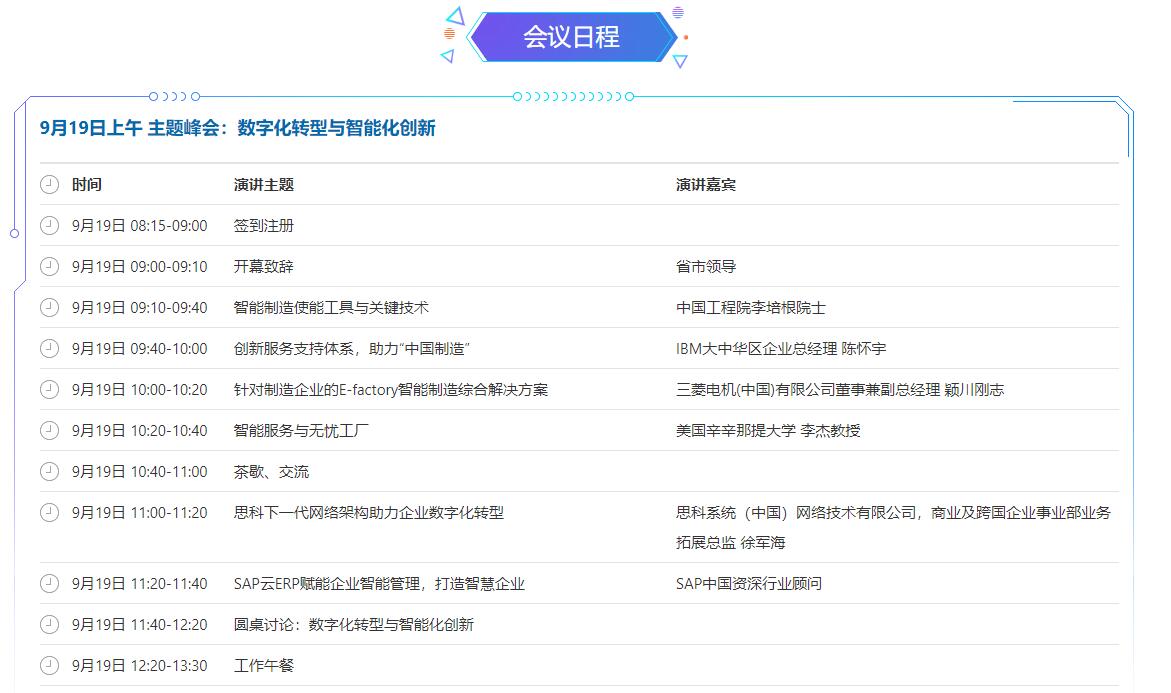Click the E-factory智能制造综合解决方案 topic
The image size is (1171, 693).
(x=391, y=390)
